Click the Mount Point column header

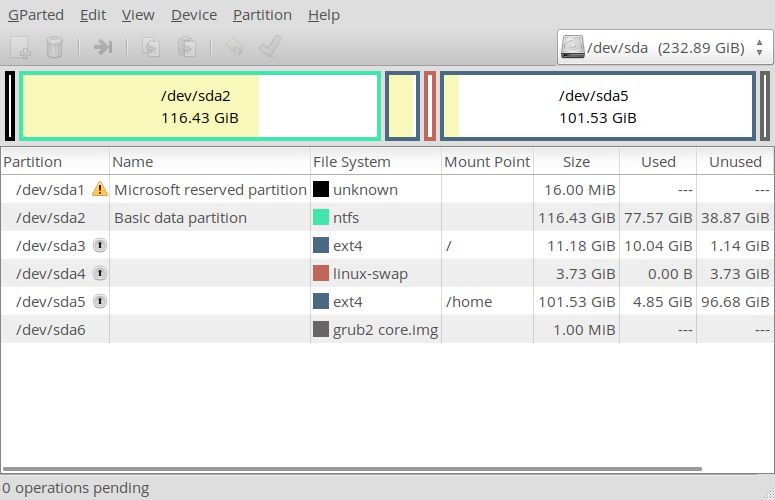tap(487, 162)
